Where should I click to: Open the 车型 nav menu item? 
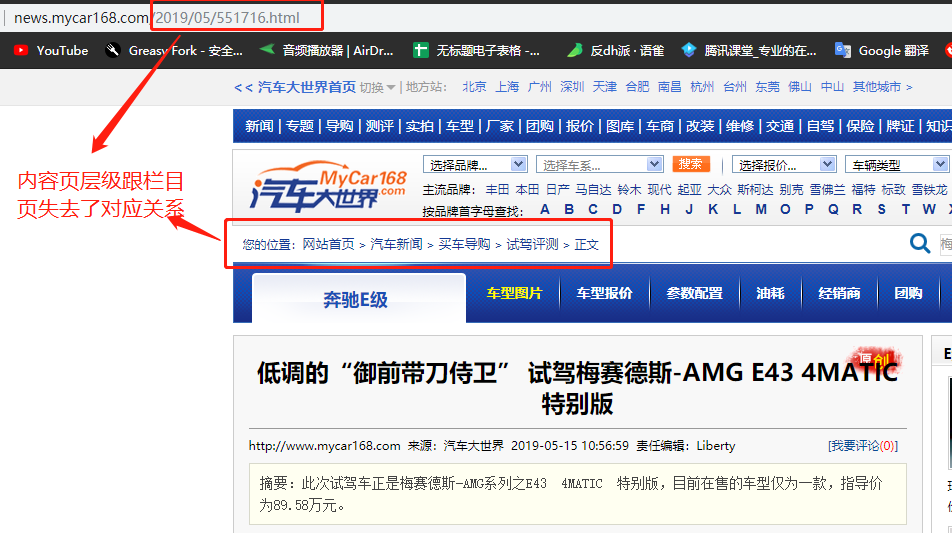pos(460,126)
